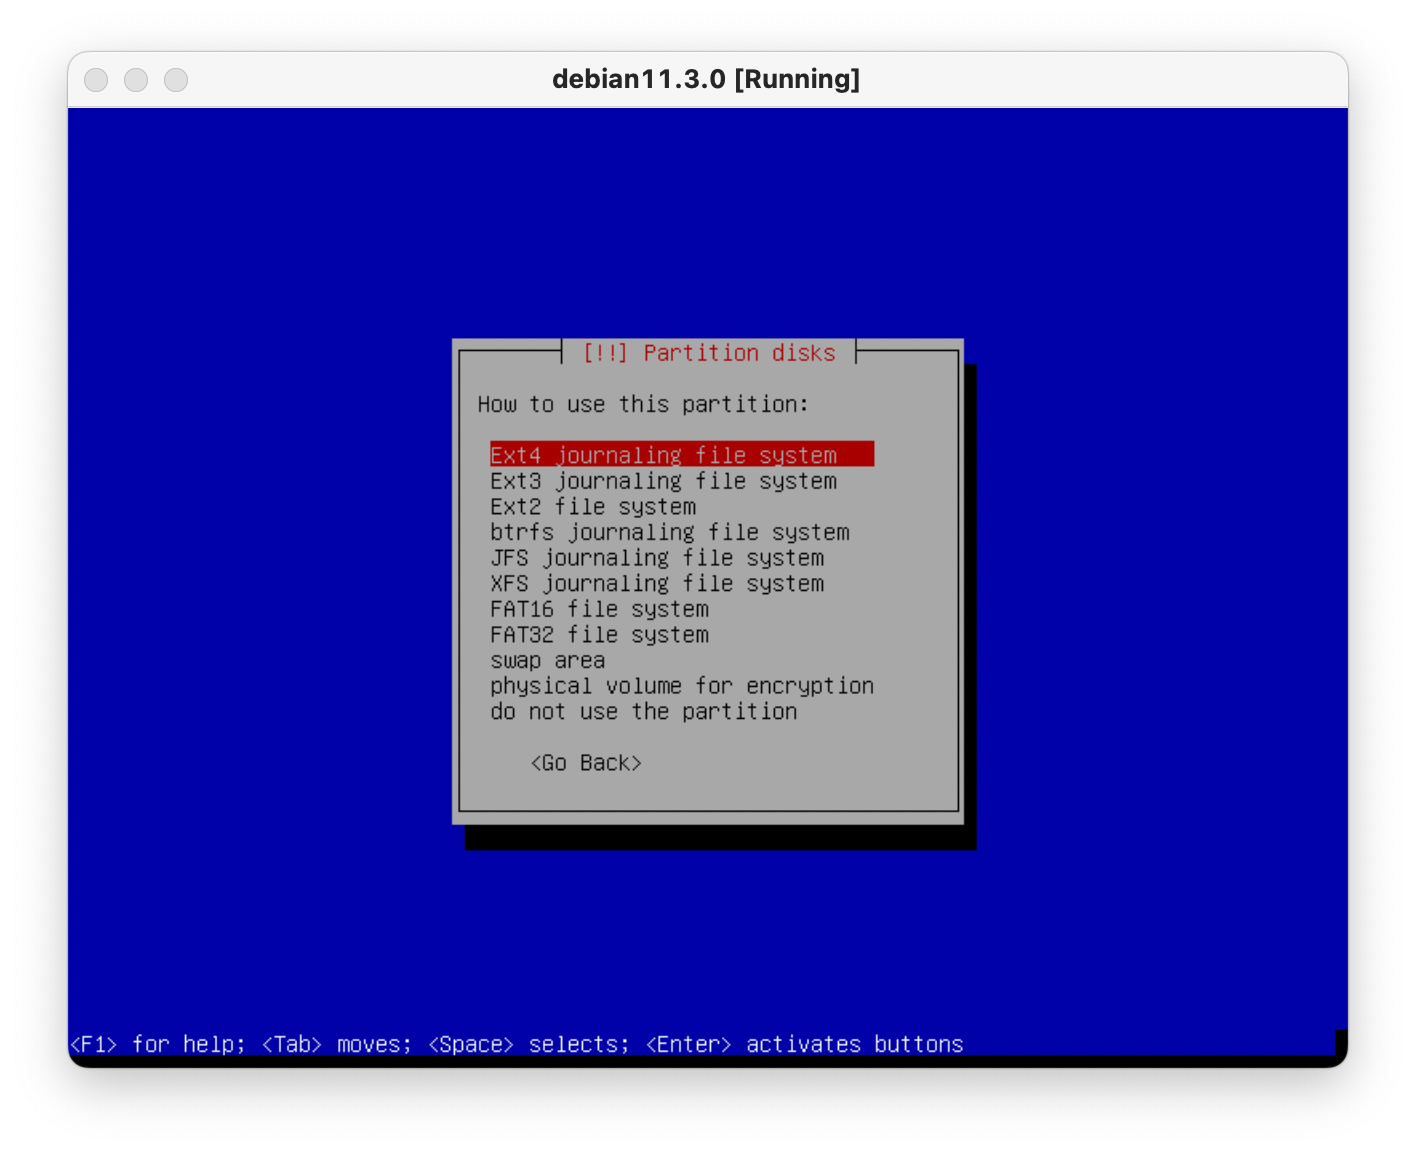
Task: Select do not use the partition
Action: pos(643,712)
